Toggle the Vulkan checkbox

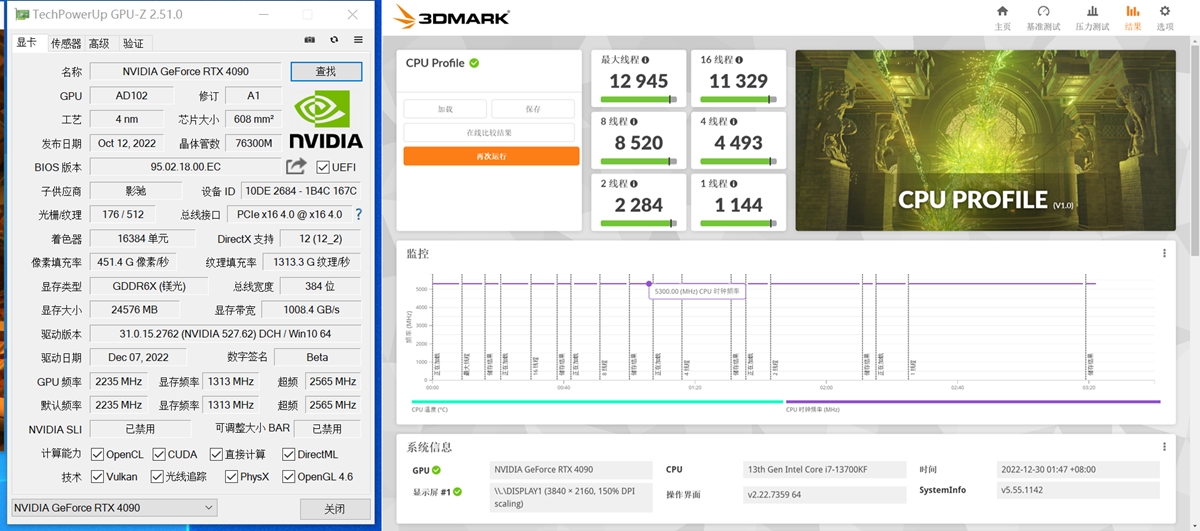pyautogui.click(x=97, y=477)
